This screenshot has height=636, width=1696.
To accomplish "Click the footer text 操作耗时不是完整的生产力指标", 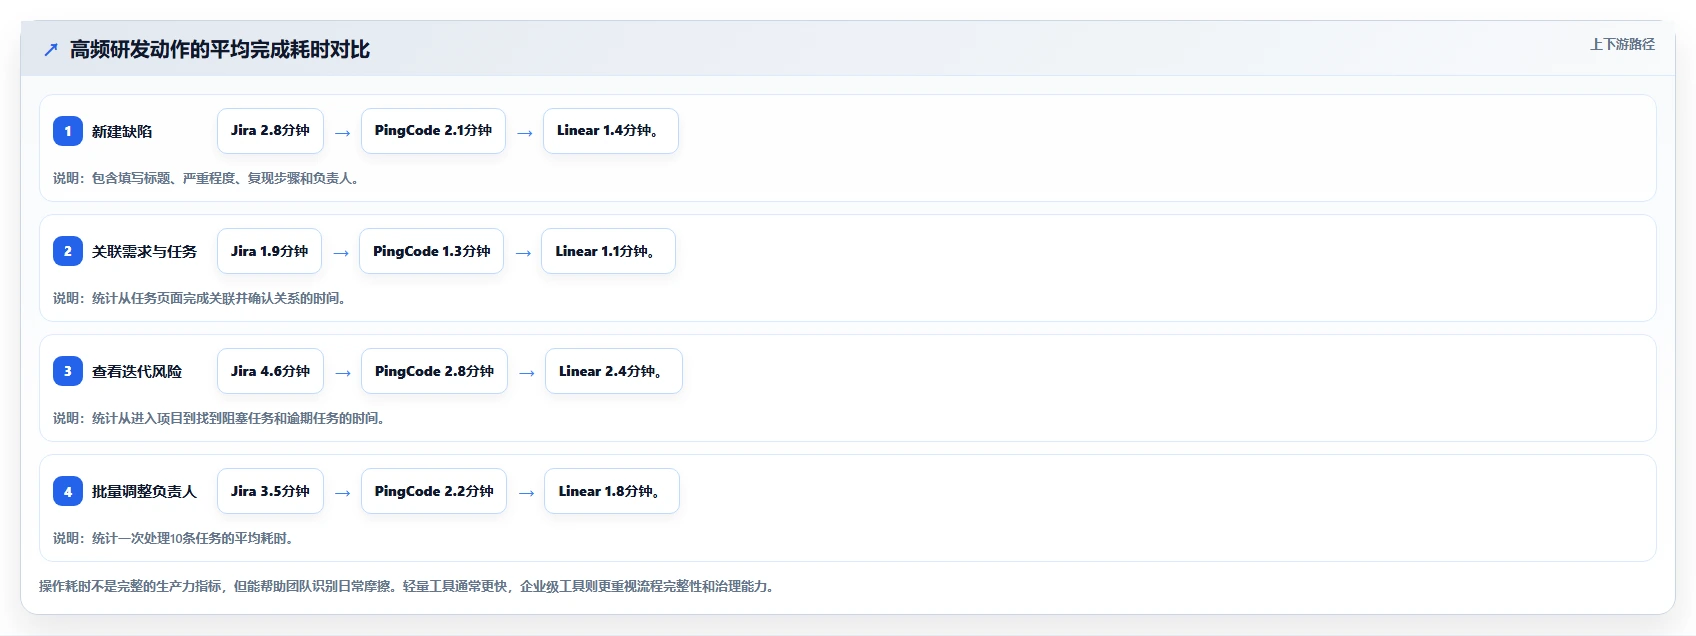I will [409, 586].
